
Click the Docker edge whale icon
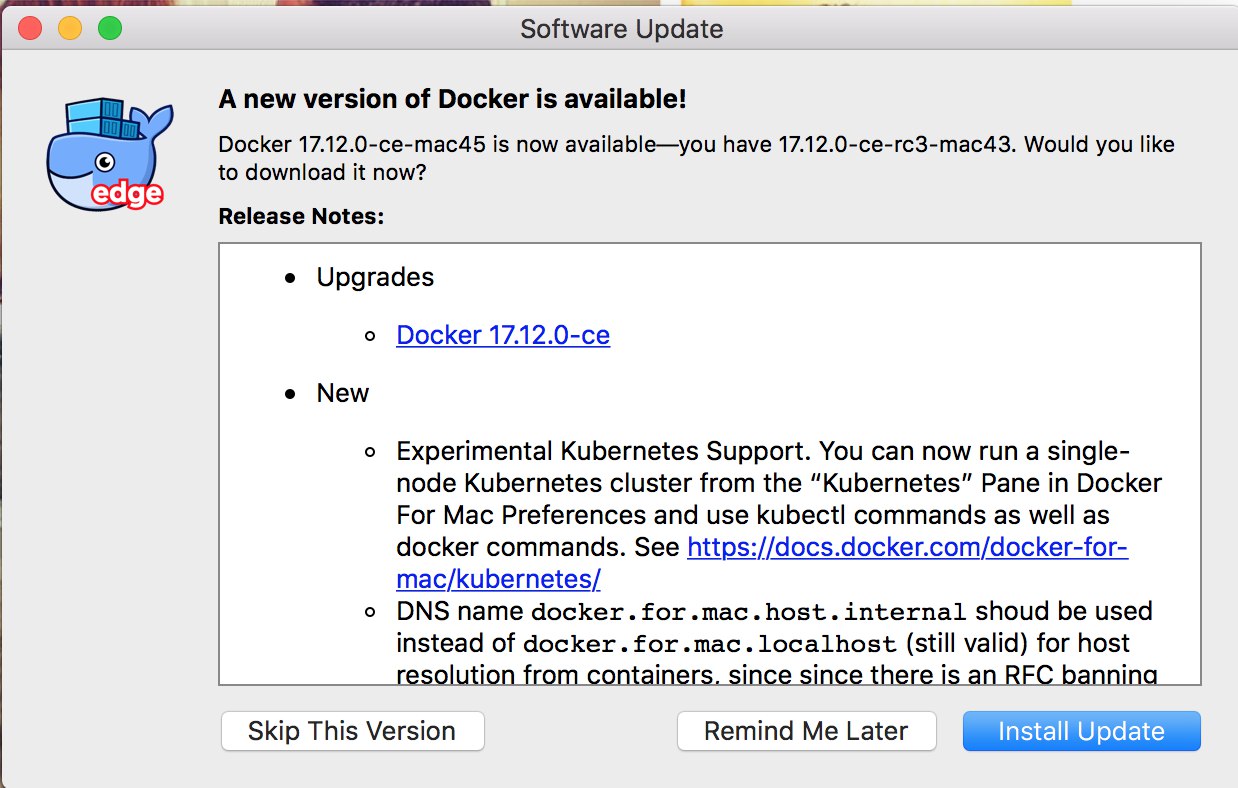[x=104, y=154]
